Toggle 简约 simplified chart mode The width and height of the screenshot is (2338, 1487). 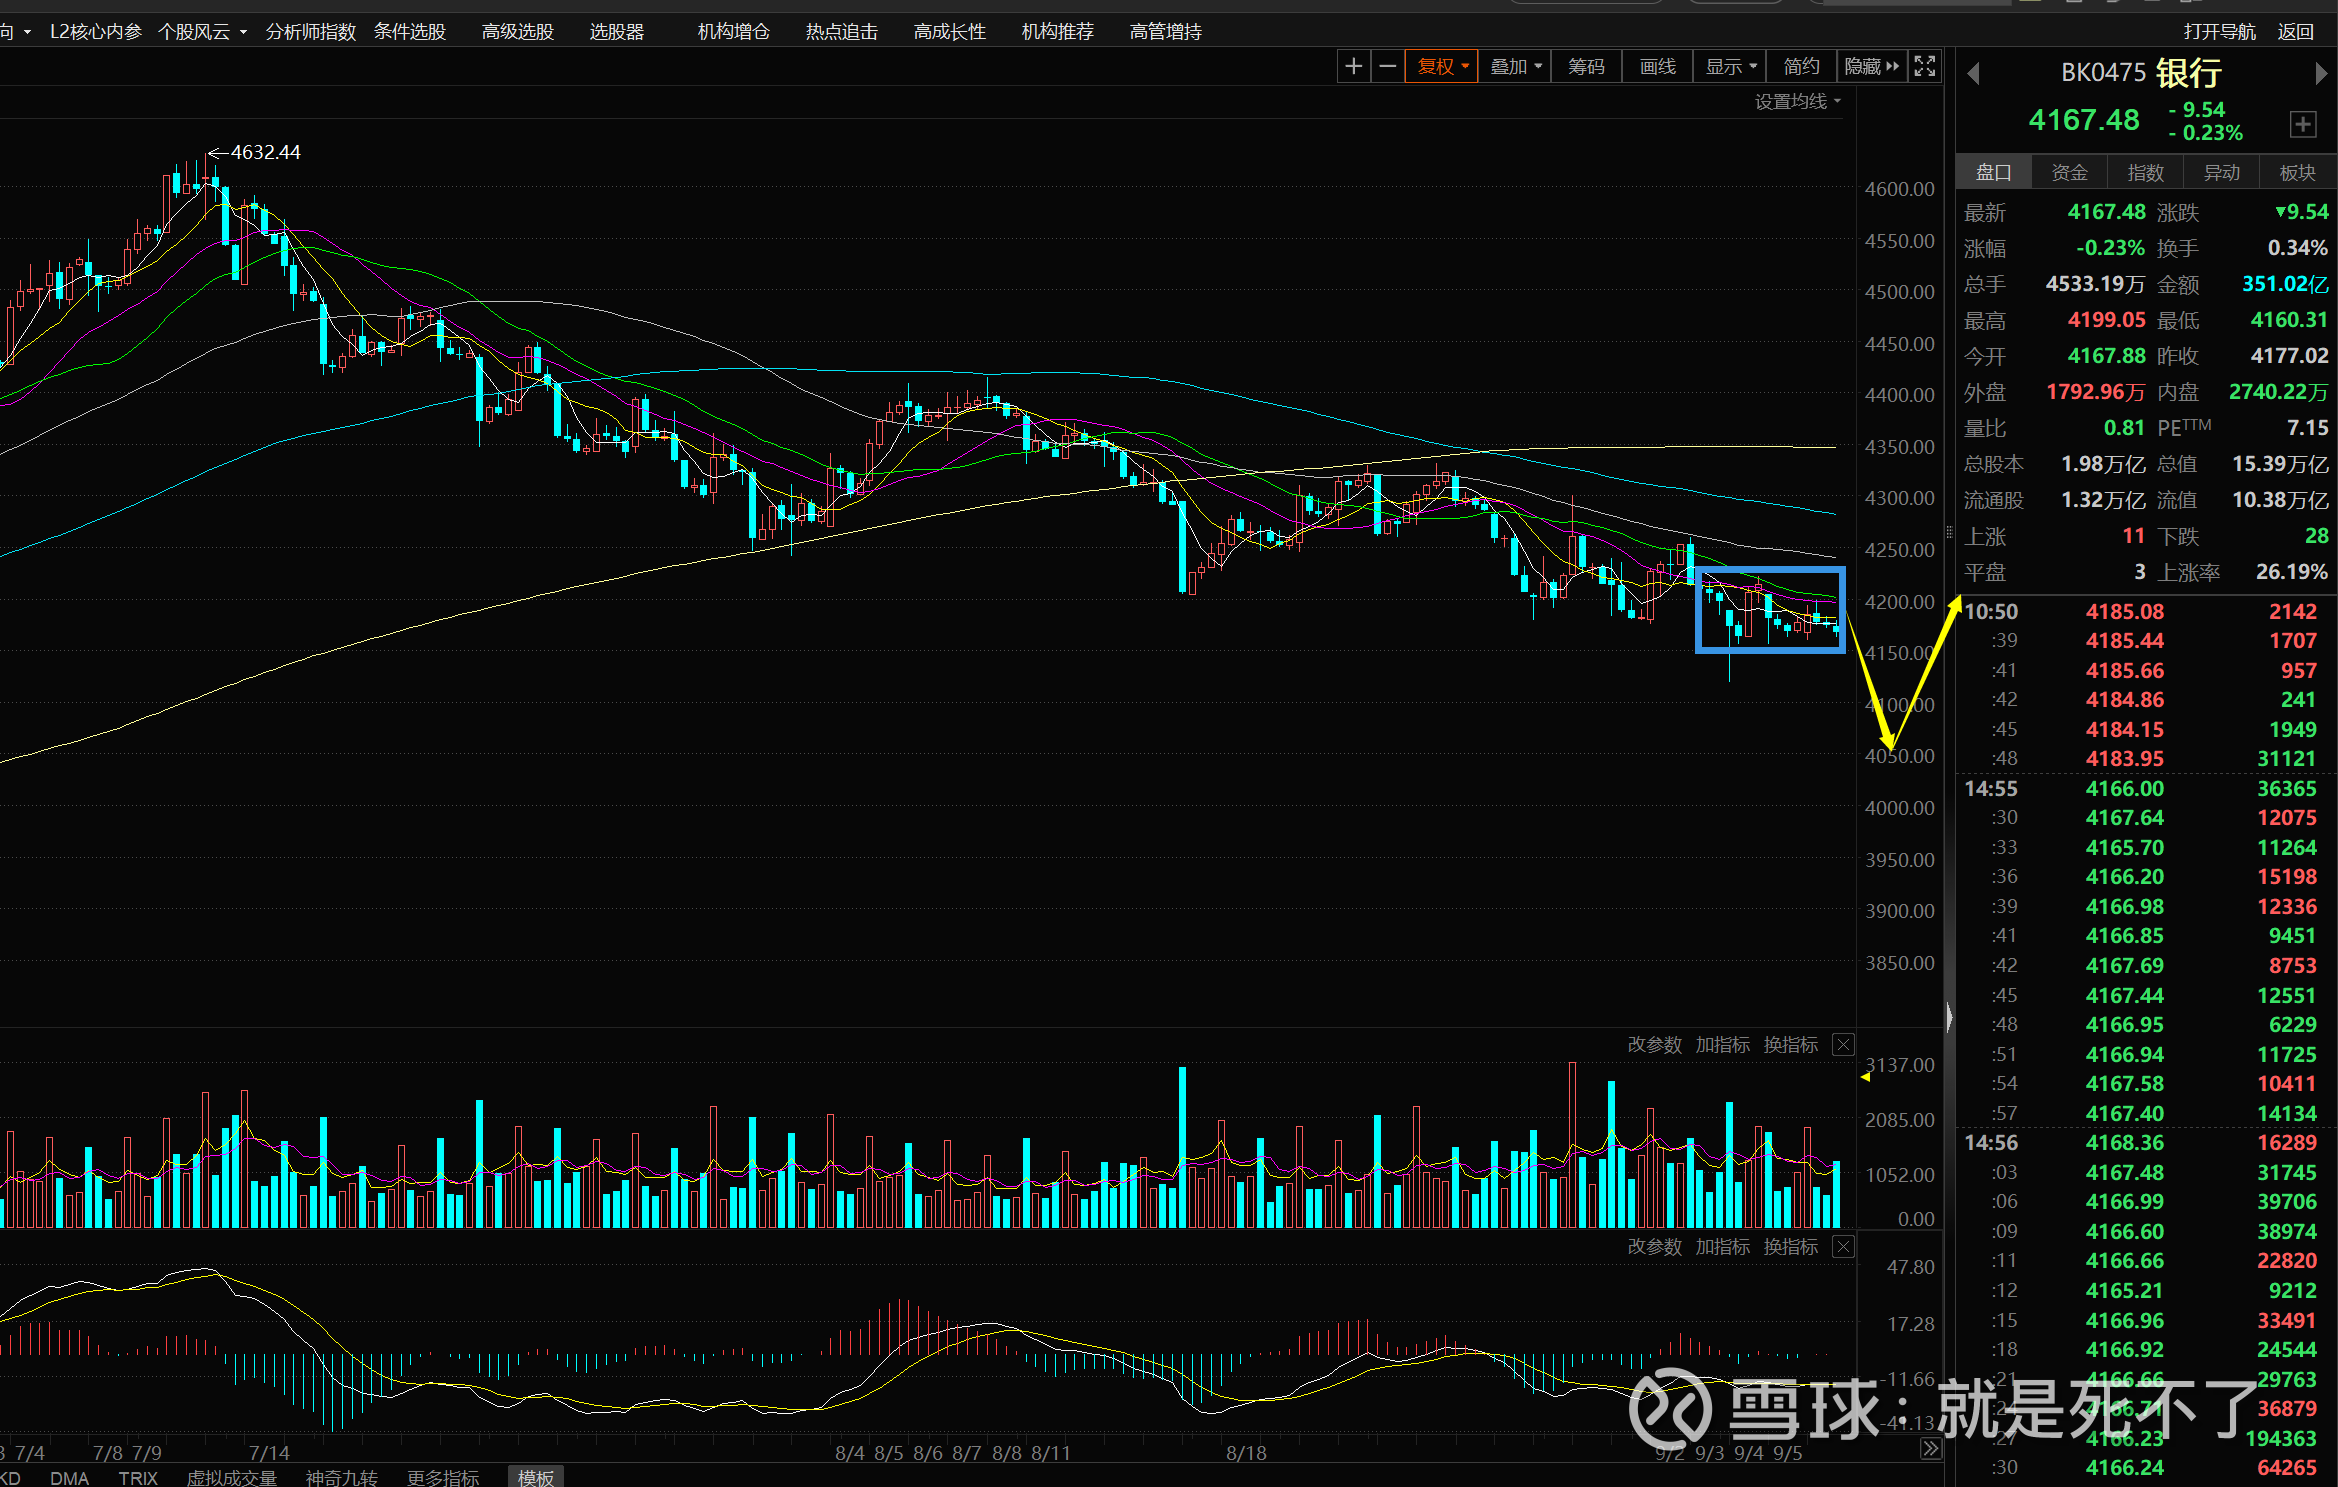click(x=1801, y=67)
